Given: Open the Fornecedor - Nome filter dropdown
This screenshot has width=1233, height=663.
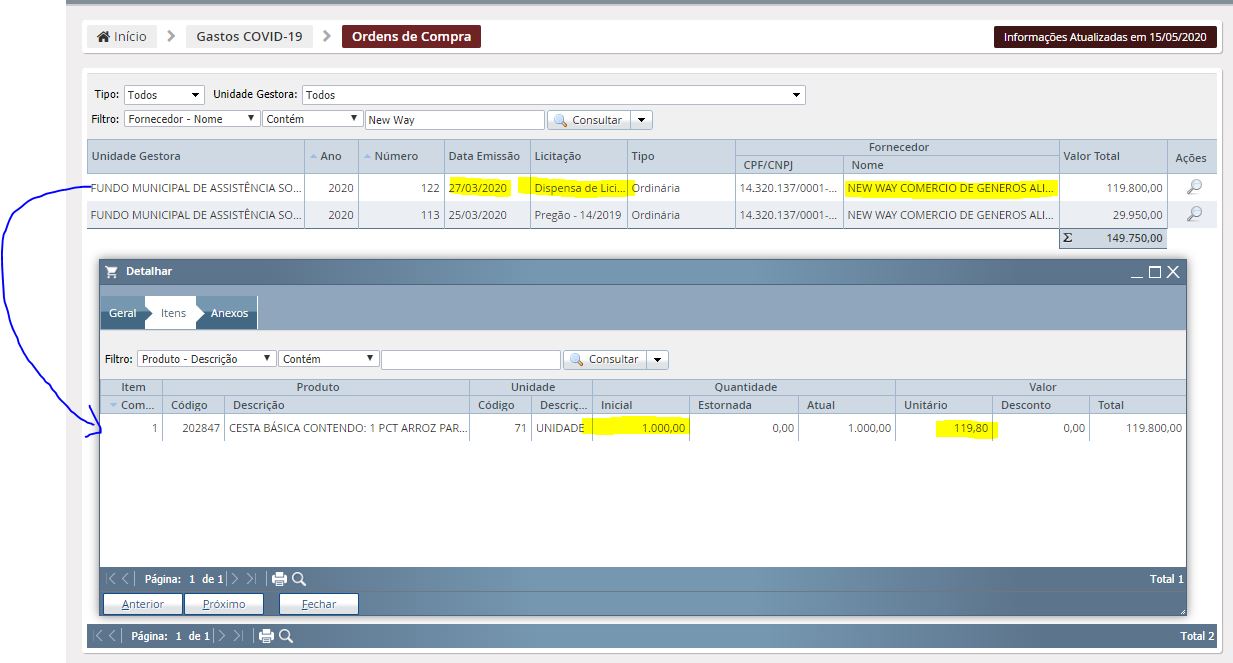Looking at the screenshot, I should click(192, 119).
